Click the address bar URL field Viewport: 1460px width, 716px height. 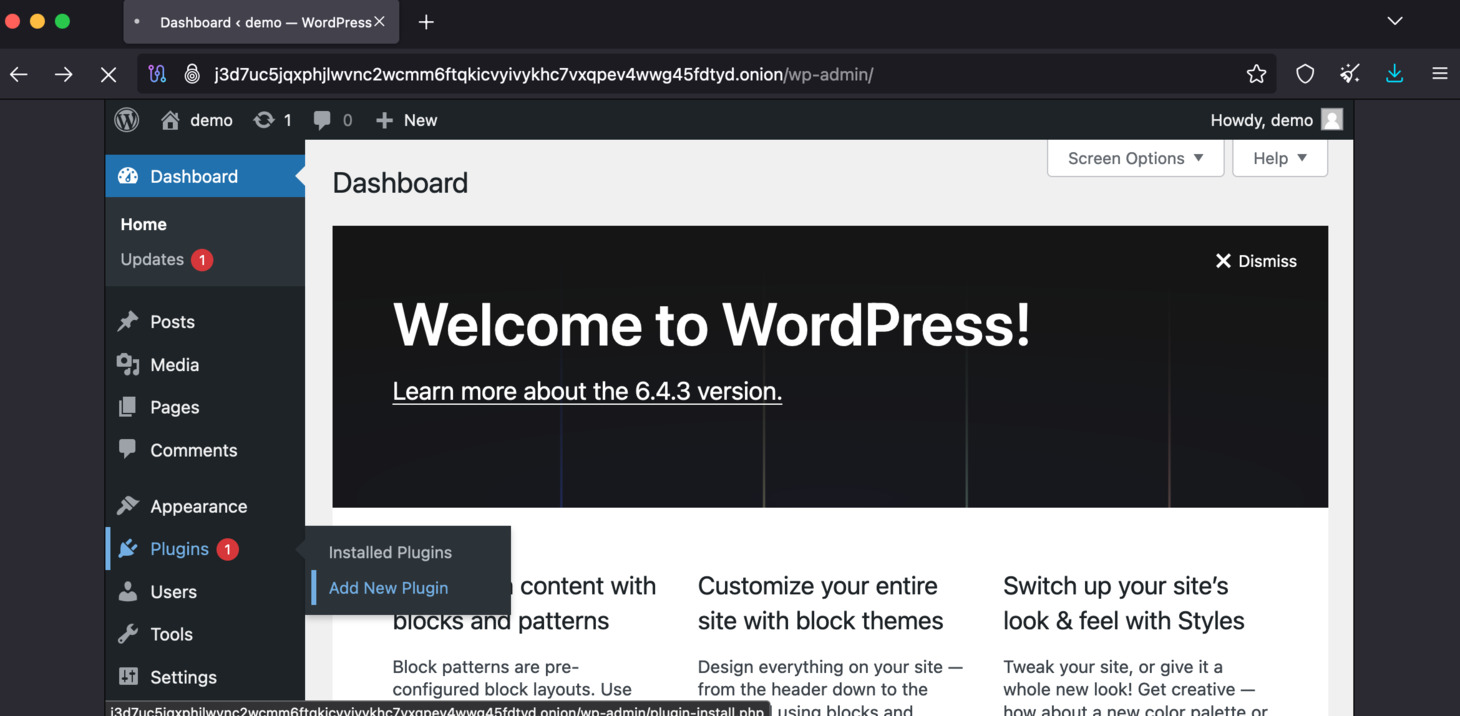click(x=705, y=74)
